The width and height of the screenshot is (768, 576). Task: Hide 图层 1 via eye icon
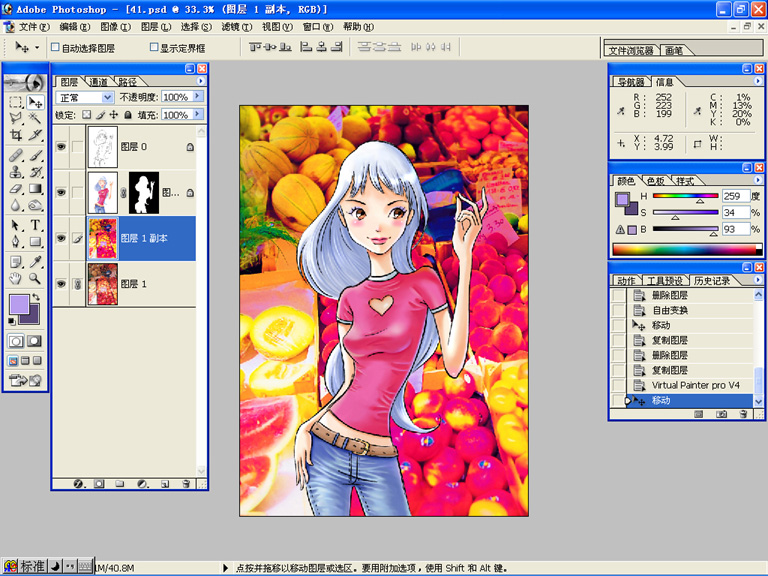point(61,284)
